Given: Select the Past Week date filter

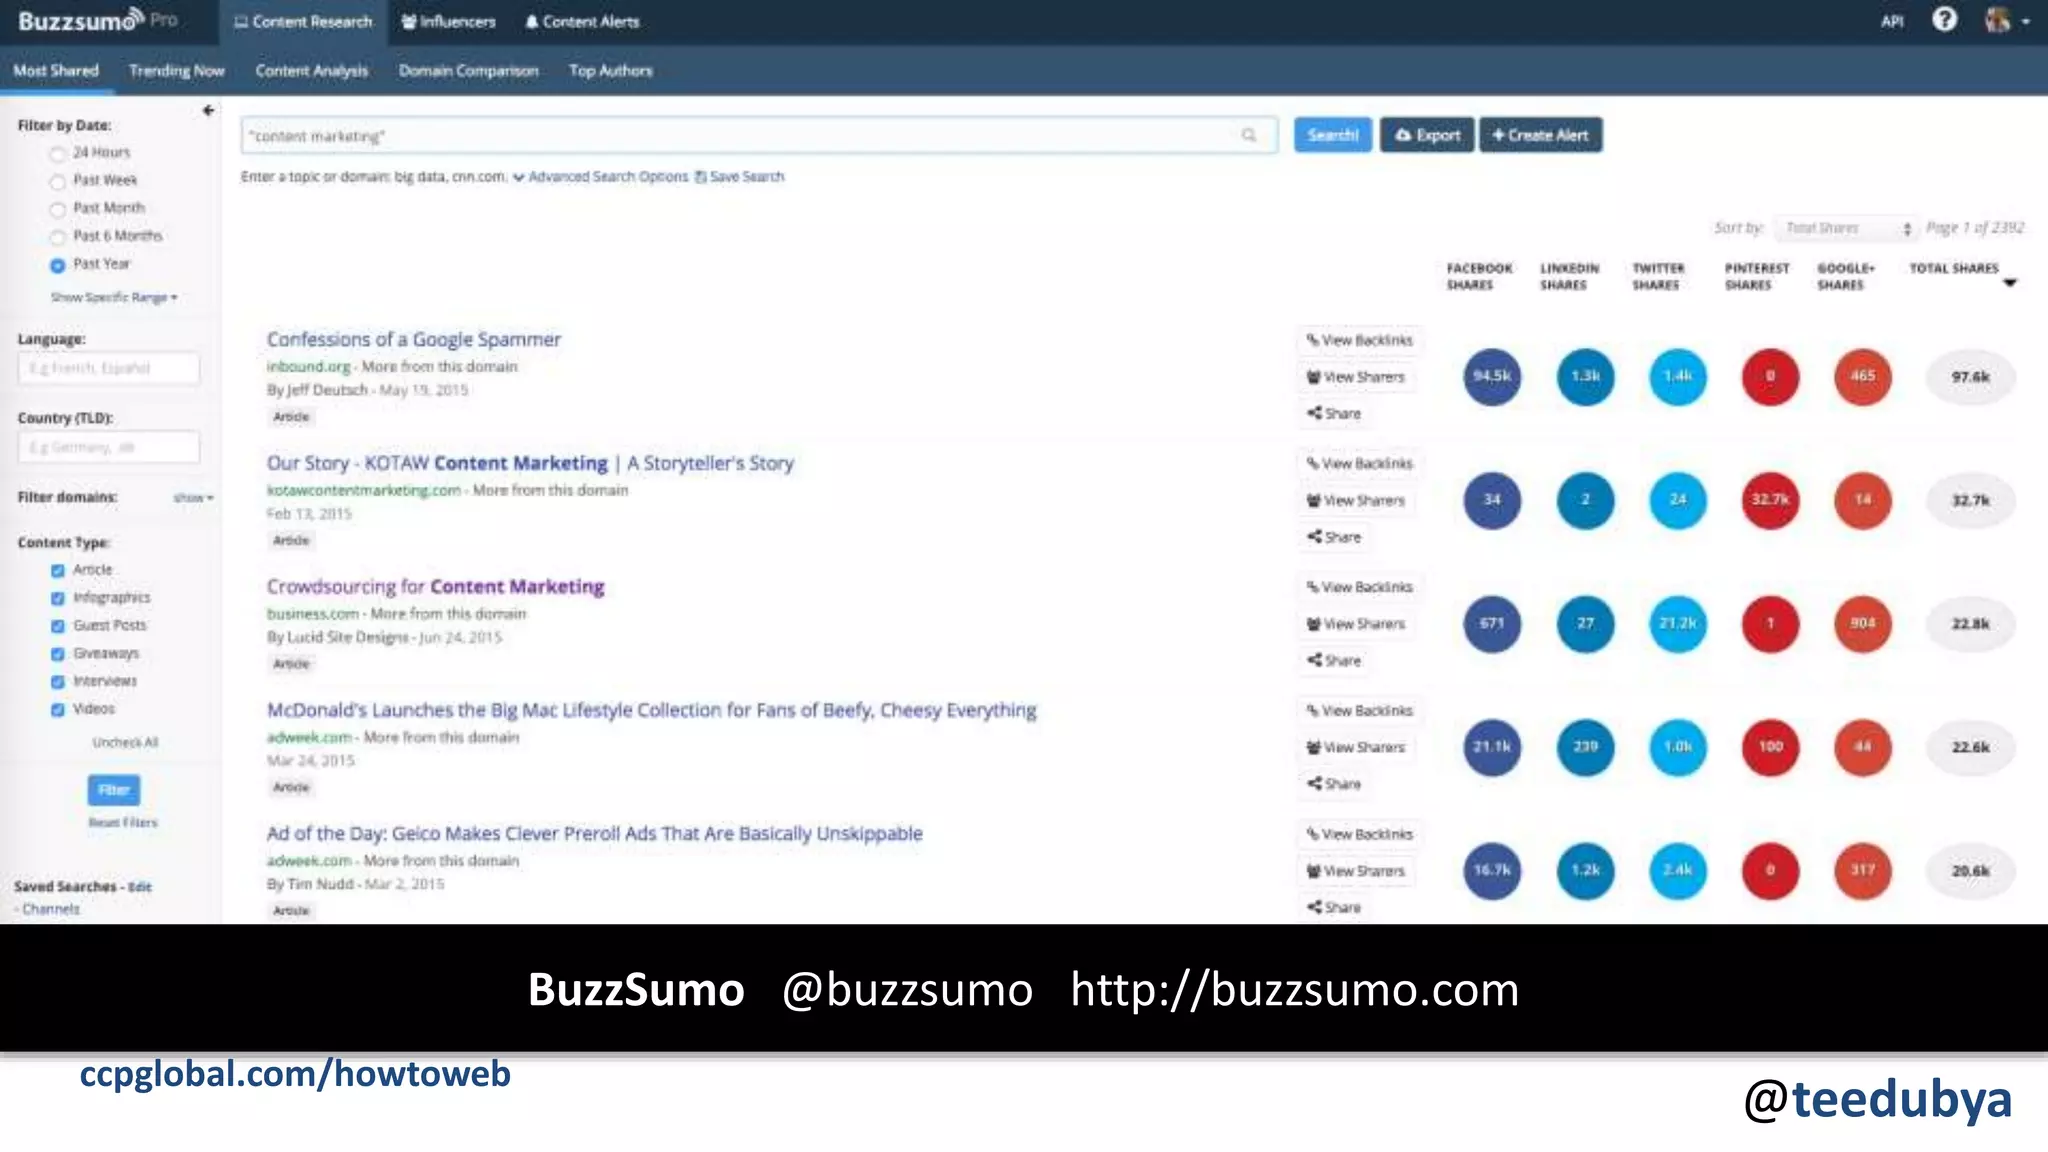Looking at the screenshot, I should 57,181.
